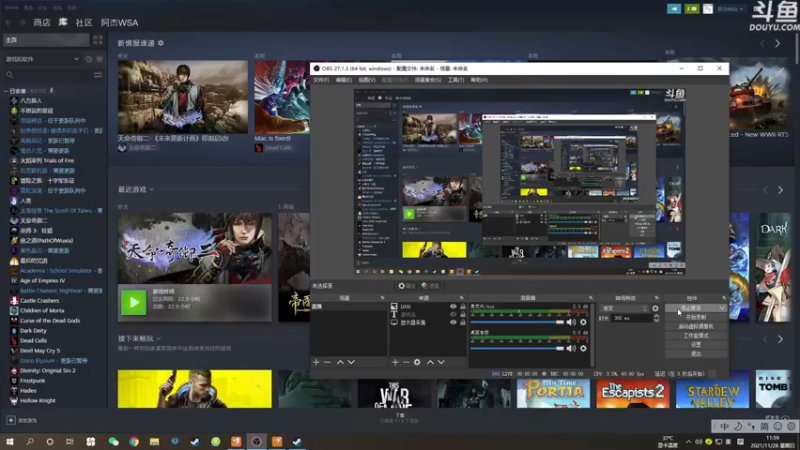The height and width of the screenshot is (450, 800).
Task: Move source up in the sources list
Action: (430, 362)
